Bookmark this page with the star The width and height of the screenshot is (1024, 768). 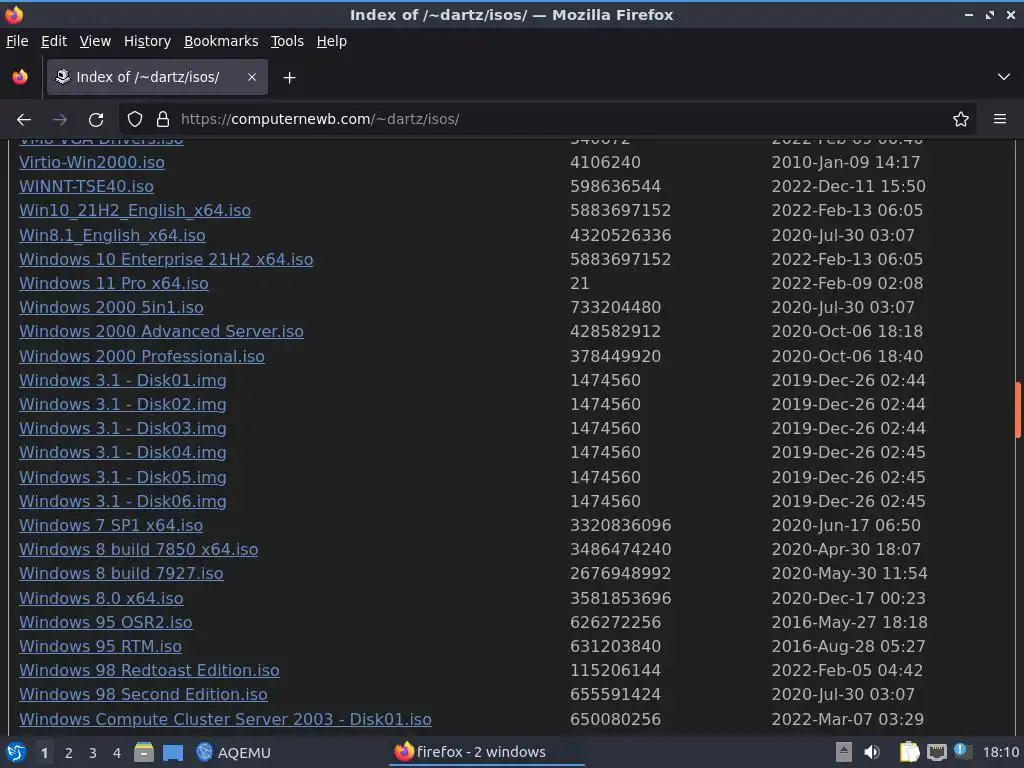(961, 120)
